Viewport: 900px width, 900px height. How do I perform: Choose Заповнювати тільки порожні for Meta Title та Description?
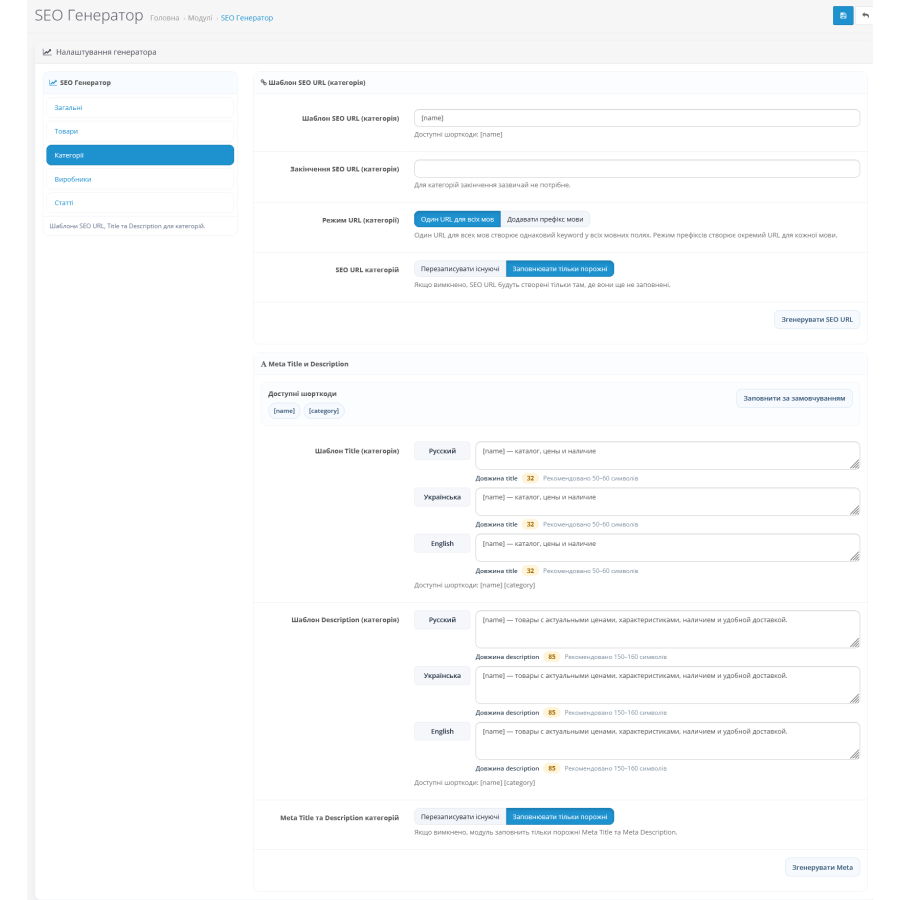560,816
